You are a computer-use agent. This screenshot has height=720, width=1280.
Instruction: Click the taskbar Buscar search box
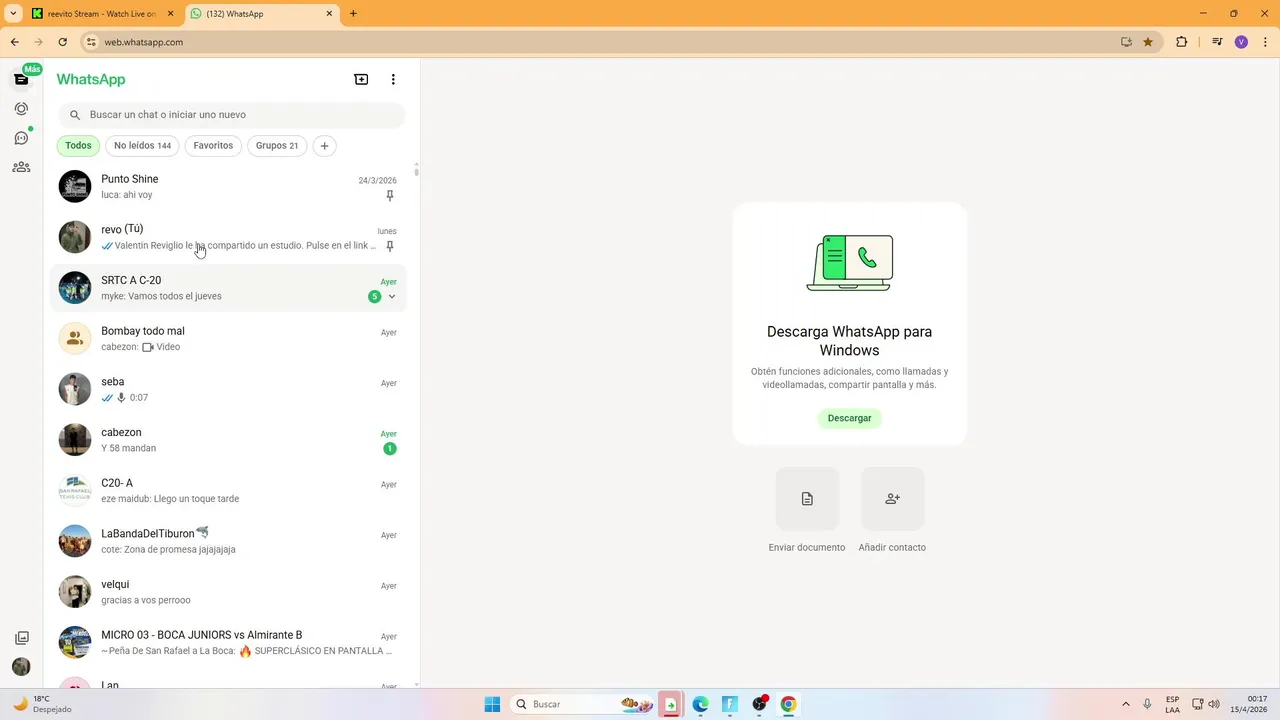(584, 704)
